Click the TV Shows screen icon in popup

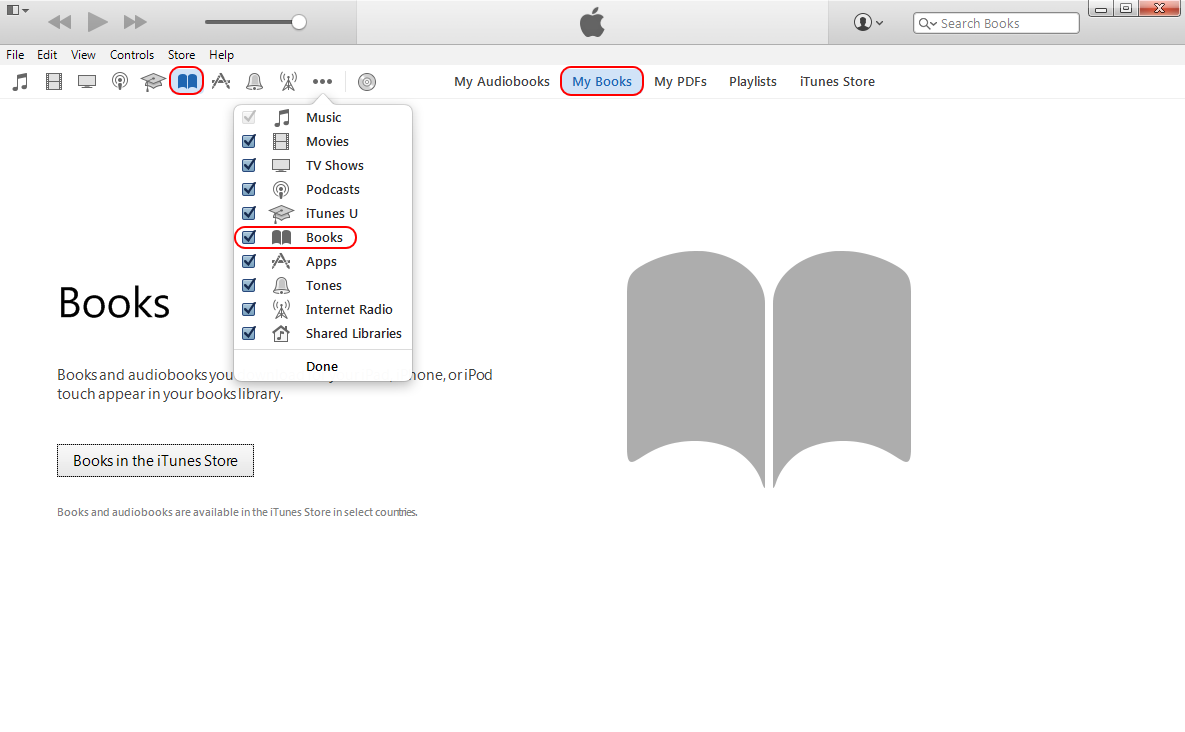(x=281, y=165)
